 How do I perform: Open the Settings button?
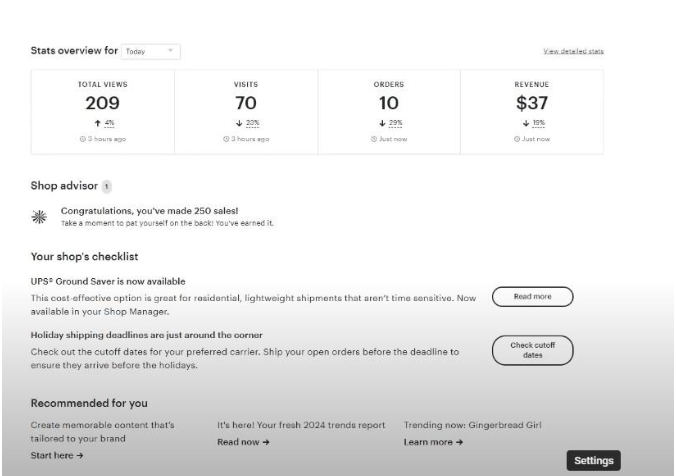594,460
